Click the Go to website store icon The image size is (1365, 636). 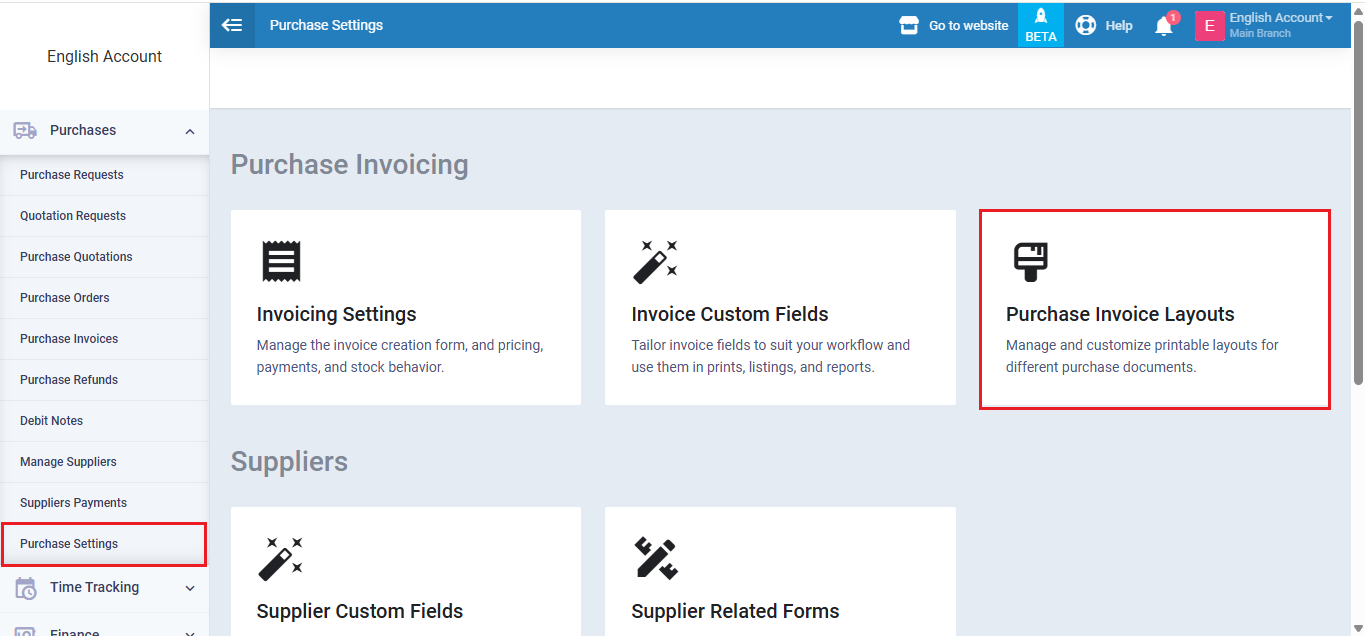909,25
